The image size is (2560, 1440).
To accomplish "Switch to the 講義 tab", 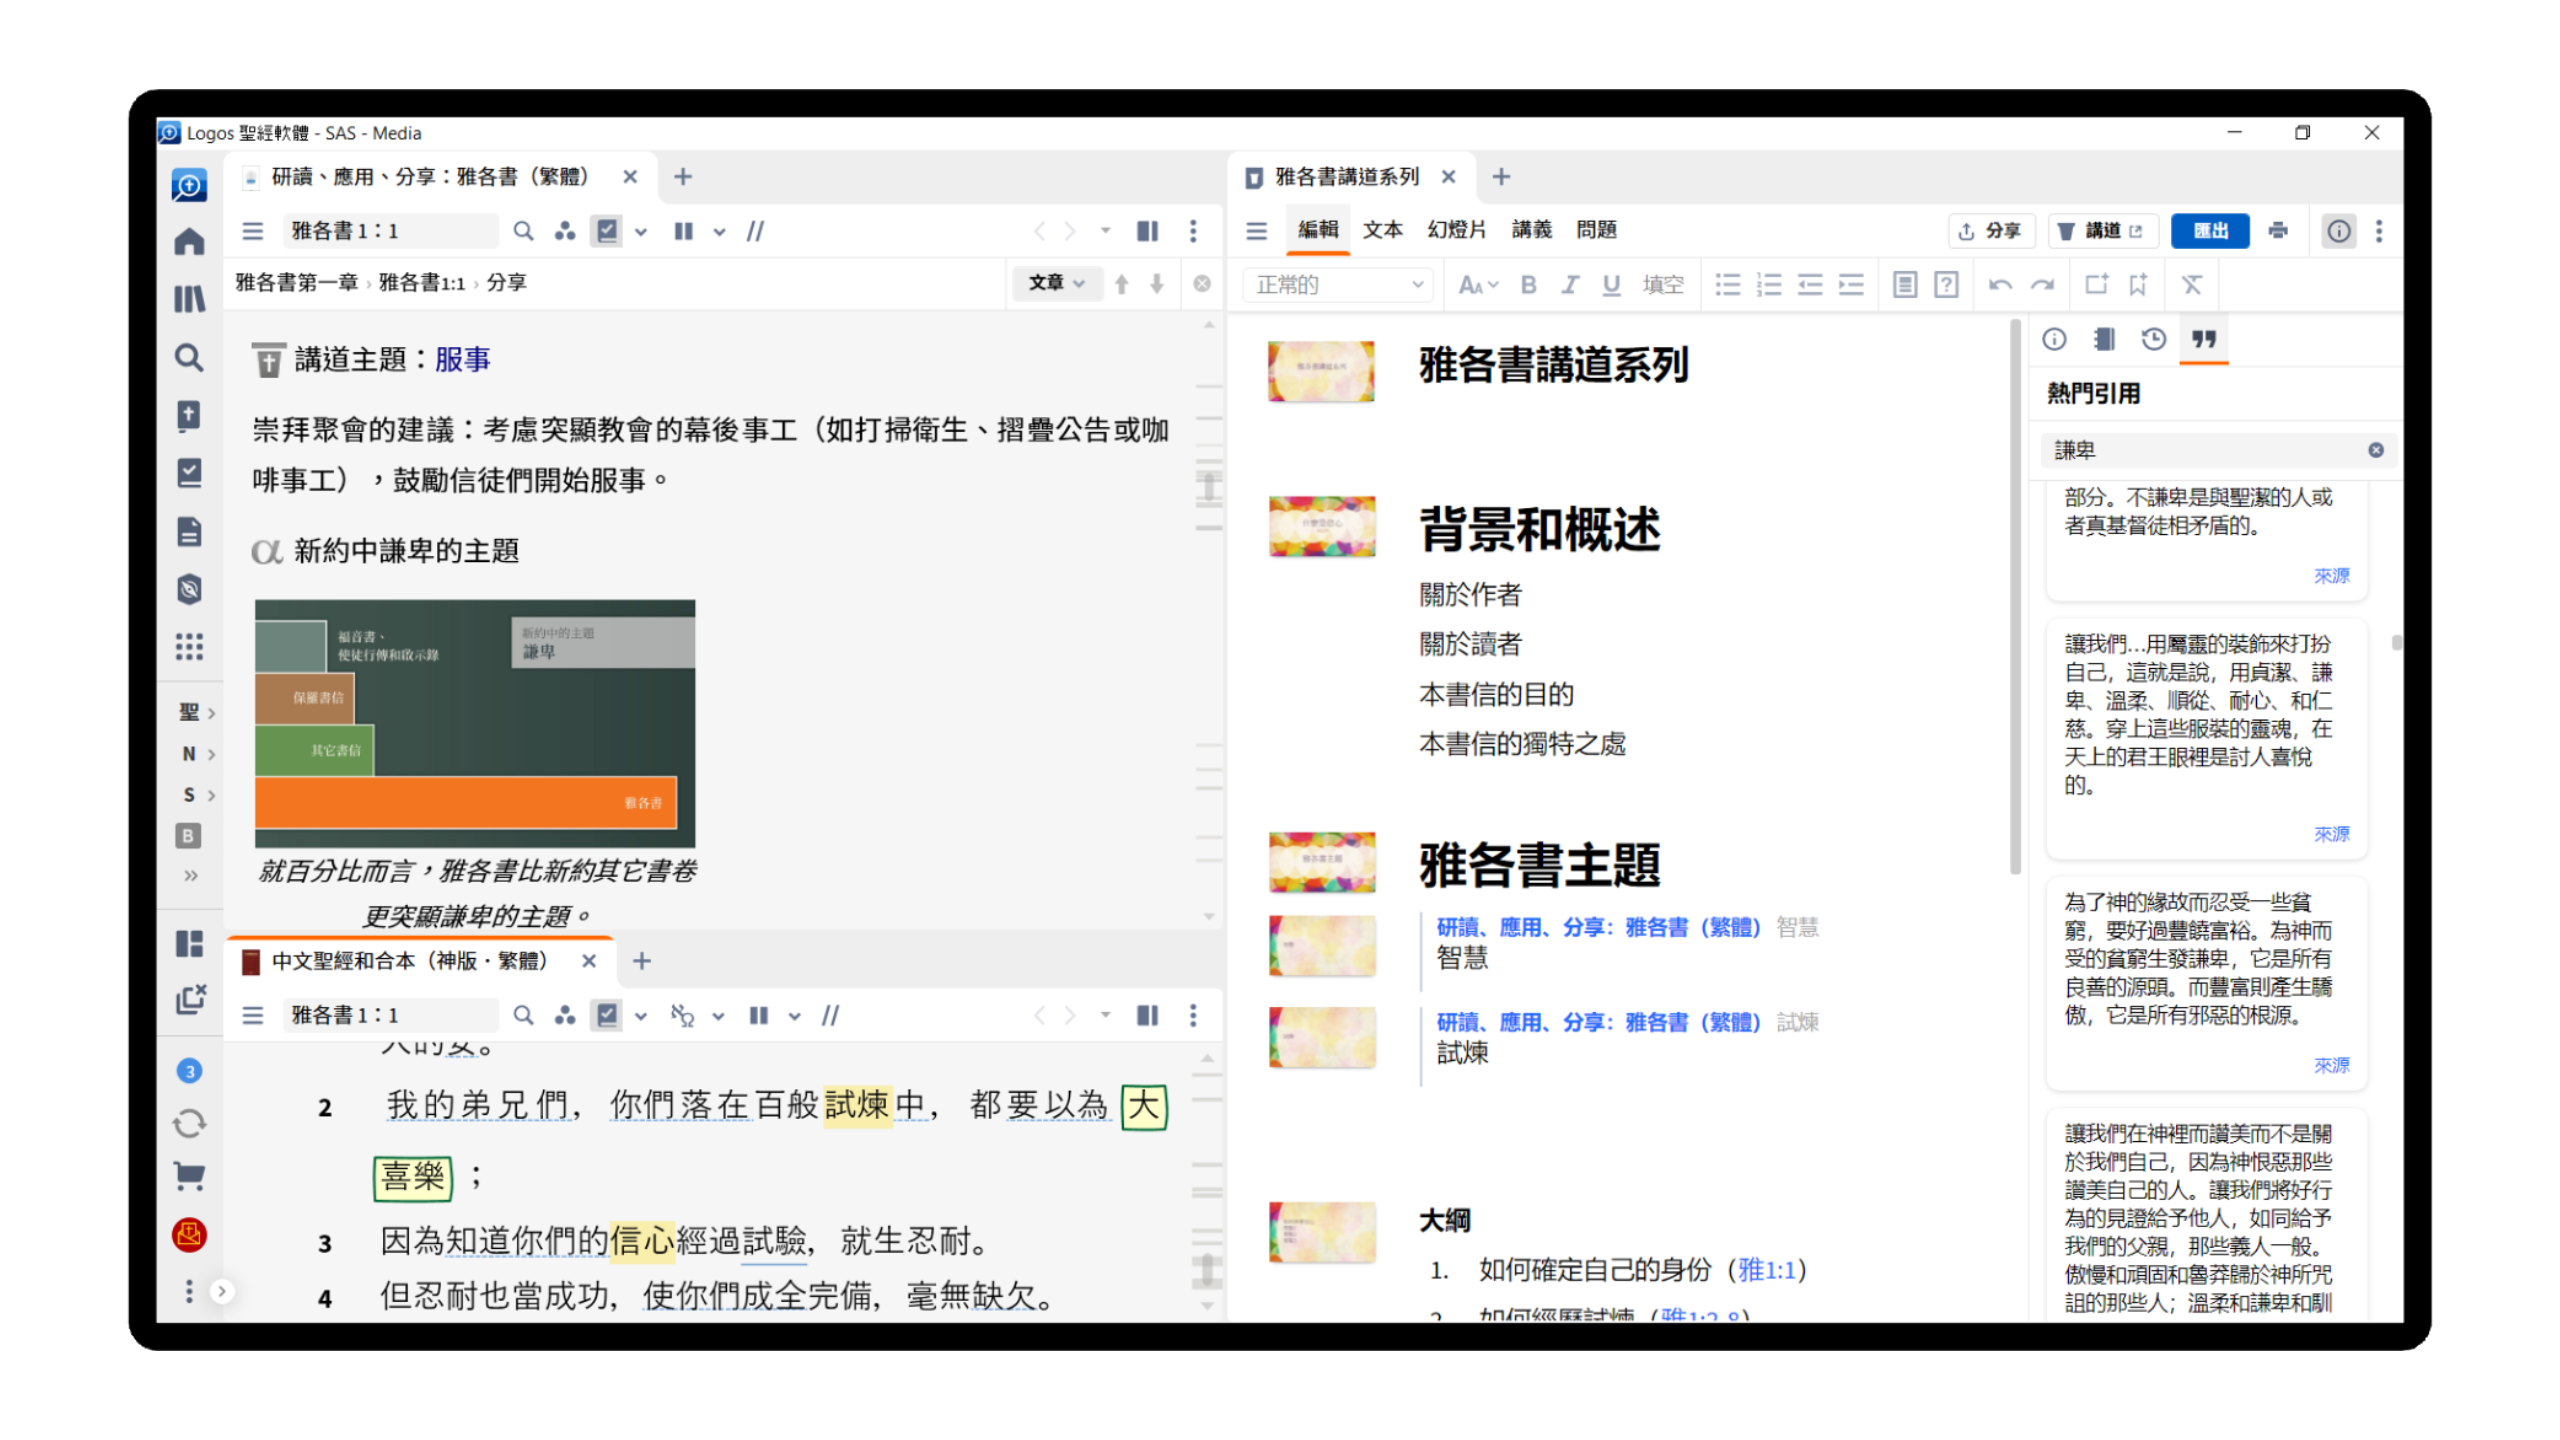I will point(1531,230).
